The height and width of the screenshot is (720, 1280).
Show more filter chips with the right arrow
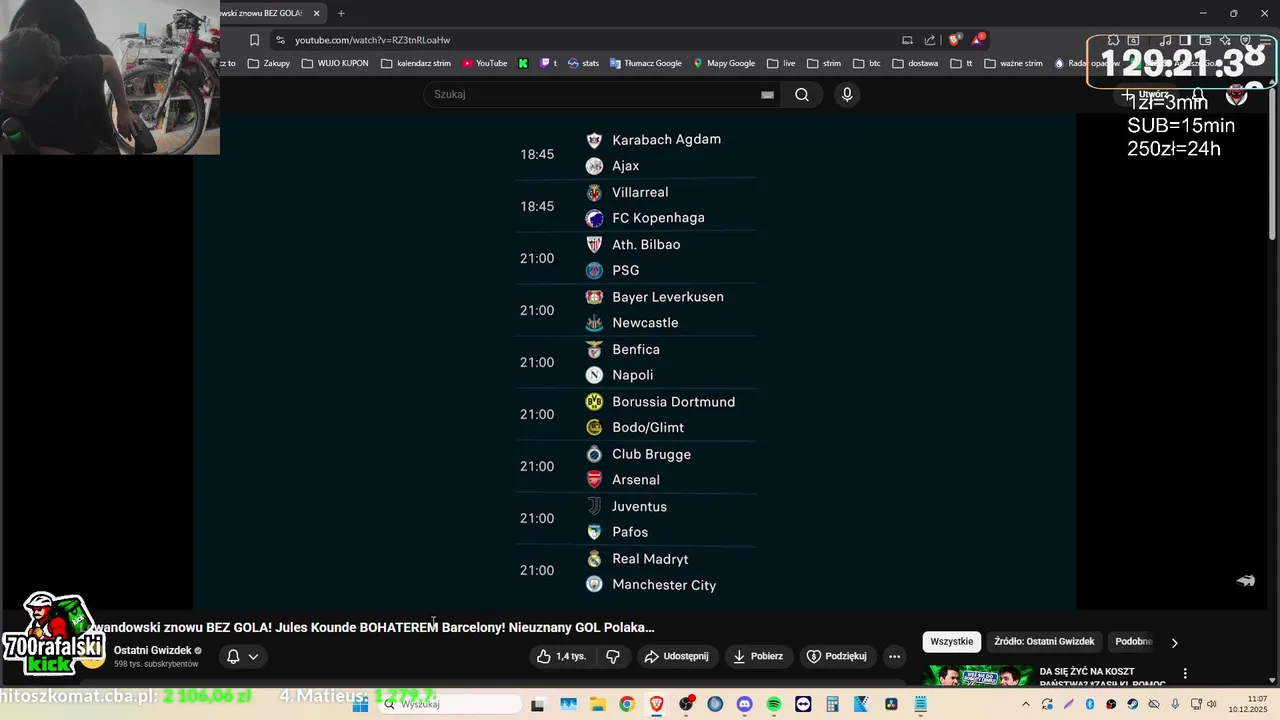click(x=1174, y=642)
